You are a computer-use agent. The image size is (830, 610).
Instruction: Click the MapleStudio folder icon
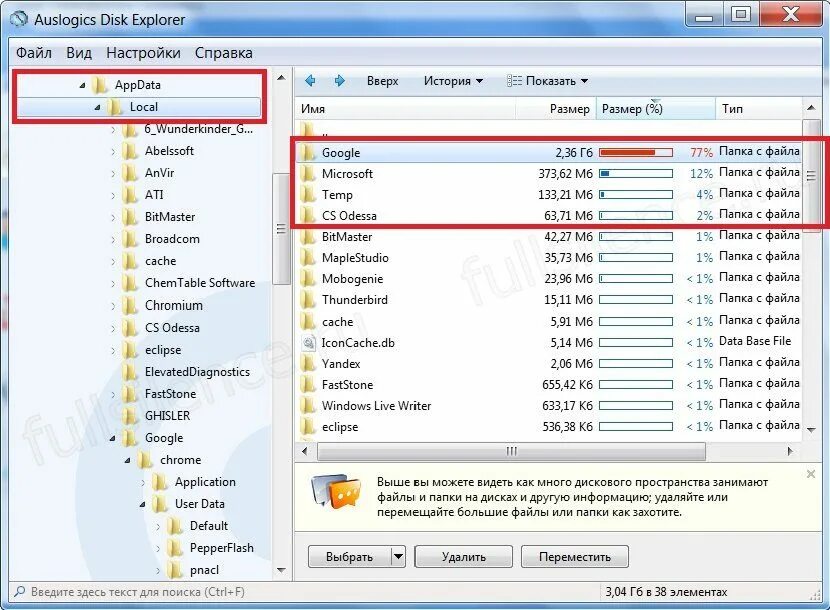pos(308,258)
